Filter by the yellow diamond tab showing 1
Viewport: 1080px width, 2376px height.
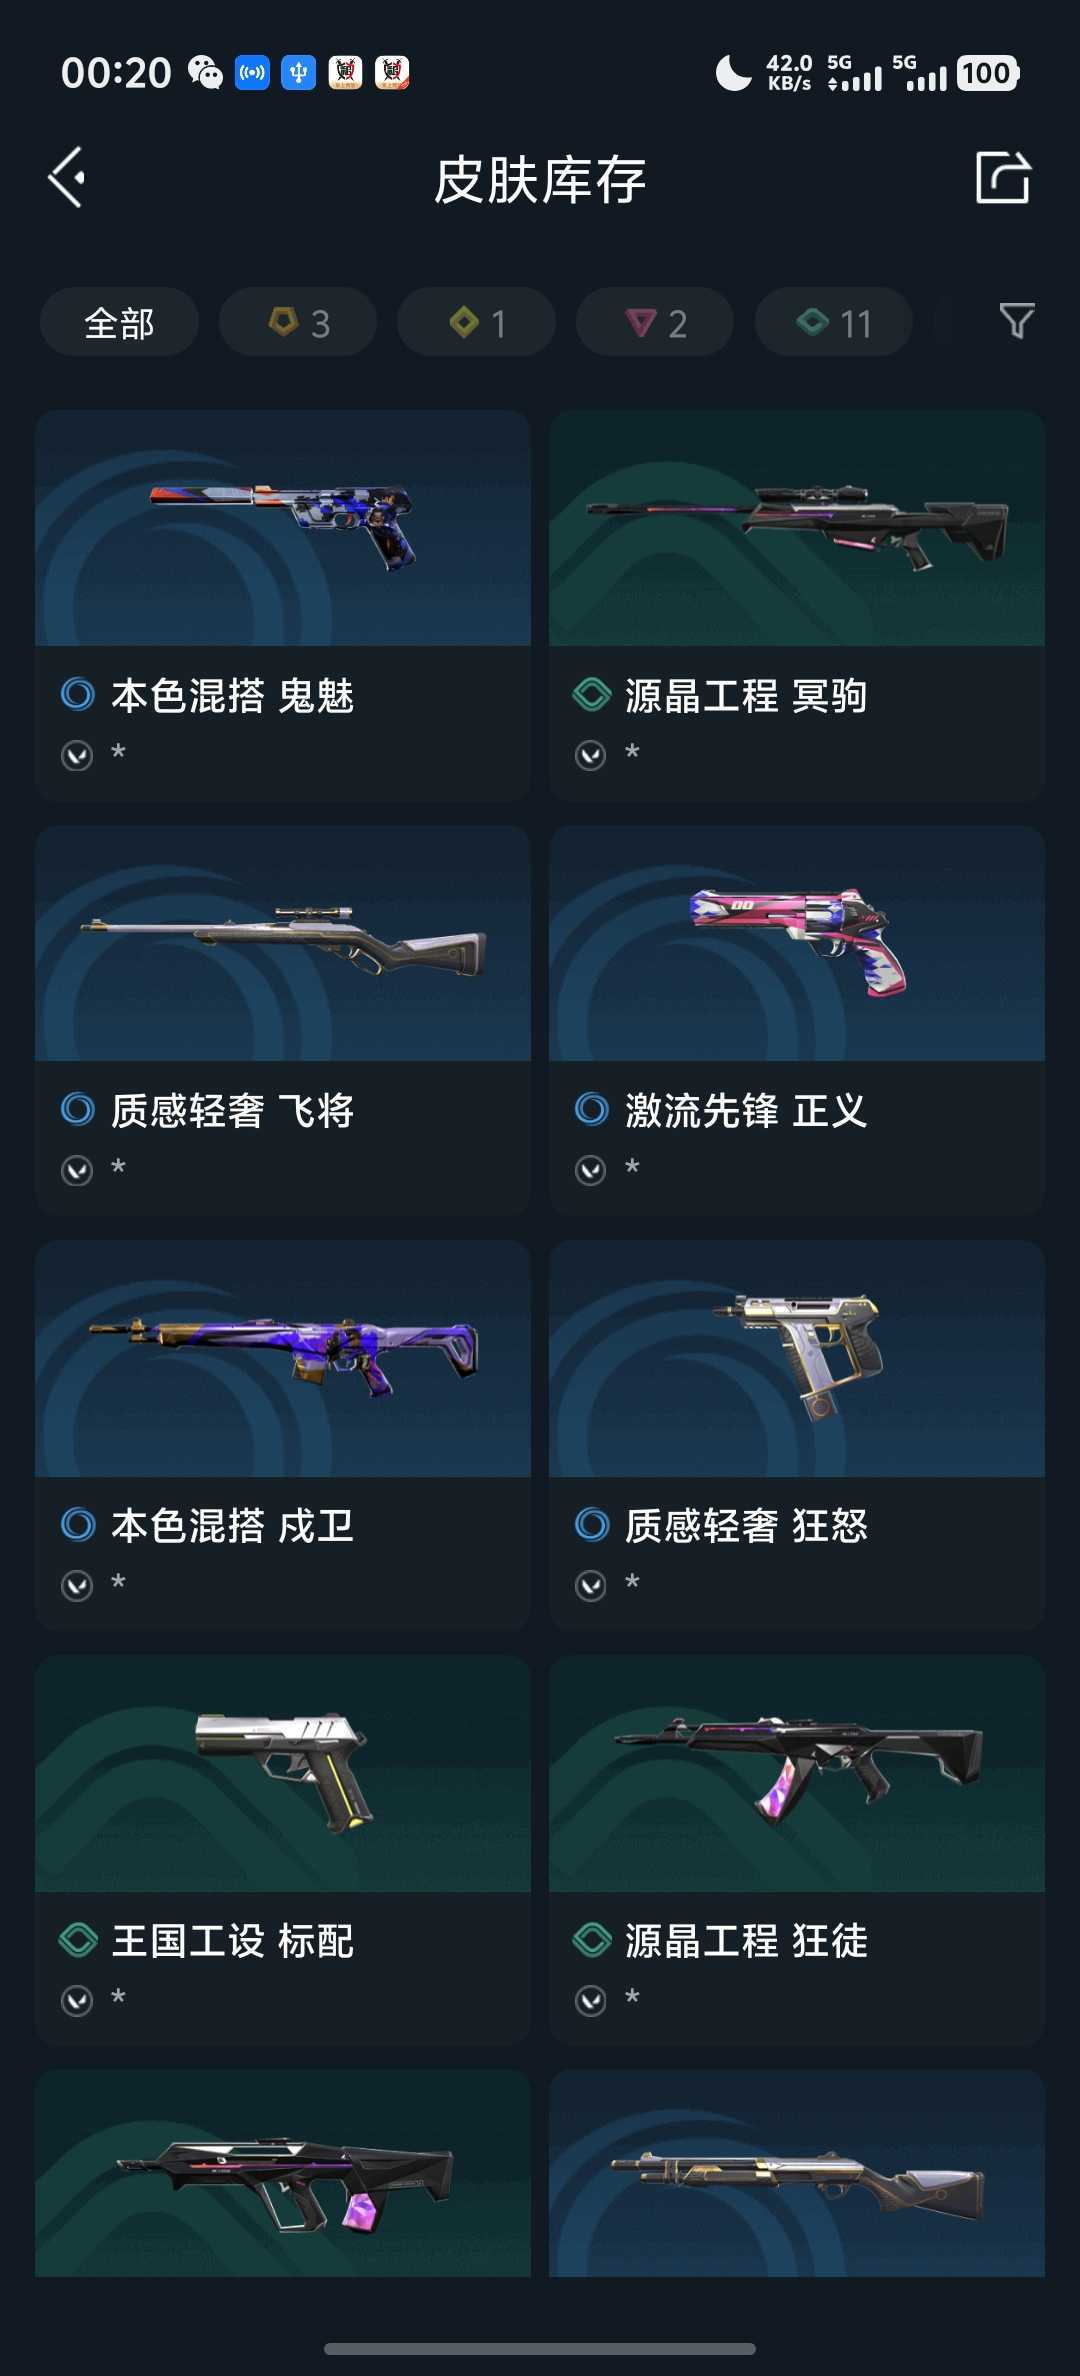(476, 322)
